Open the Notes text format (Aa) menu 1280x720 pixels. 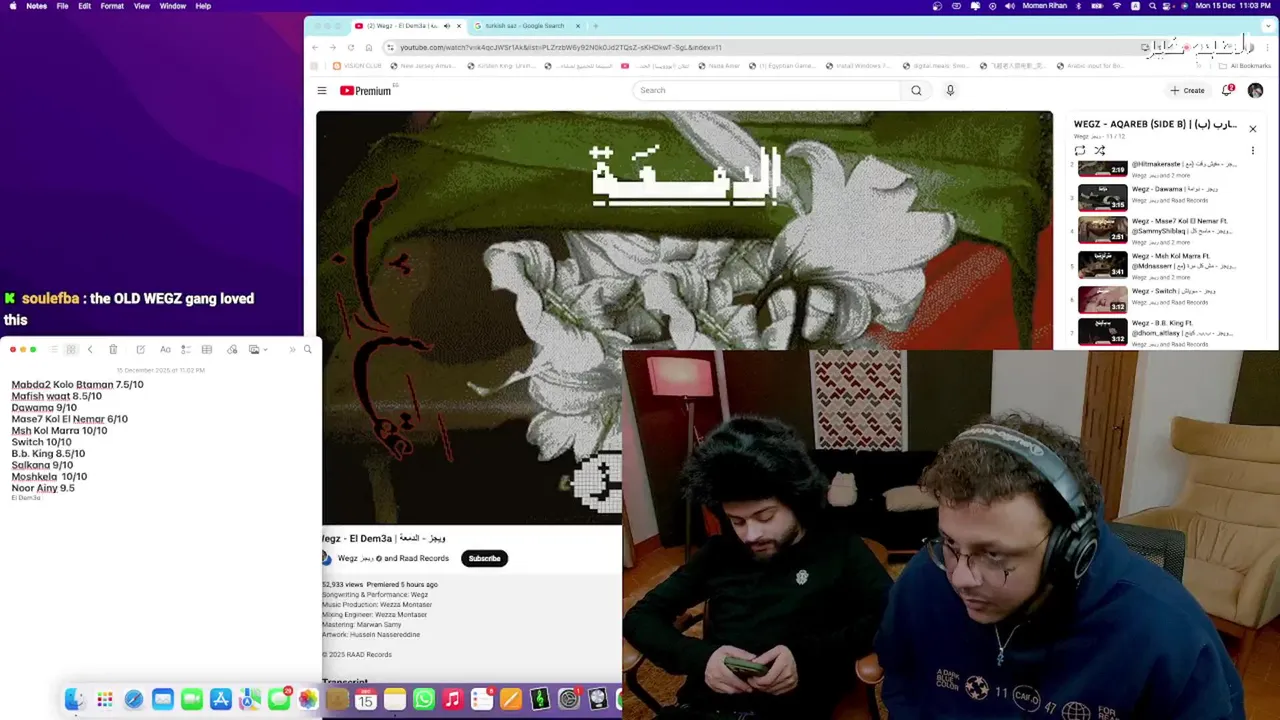(165, 350)
